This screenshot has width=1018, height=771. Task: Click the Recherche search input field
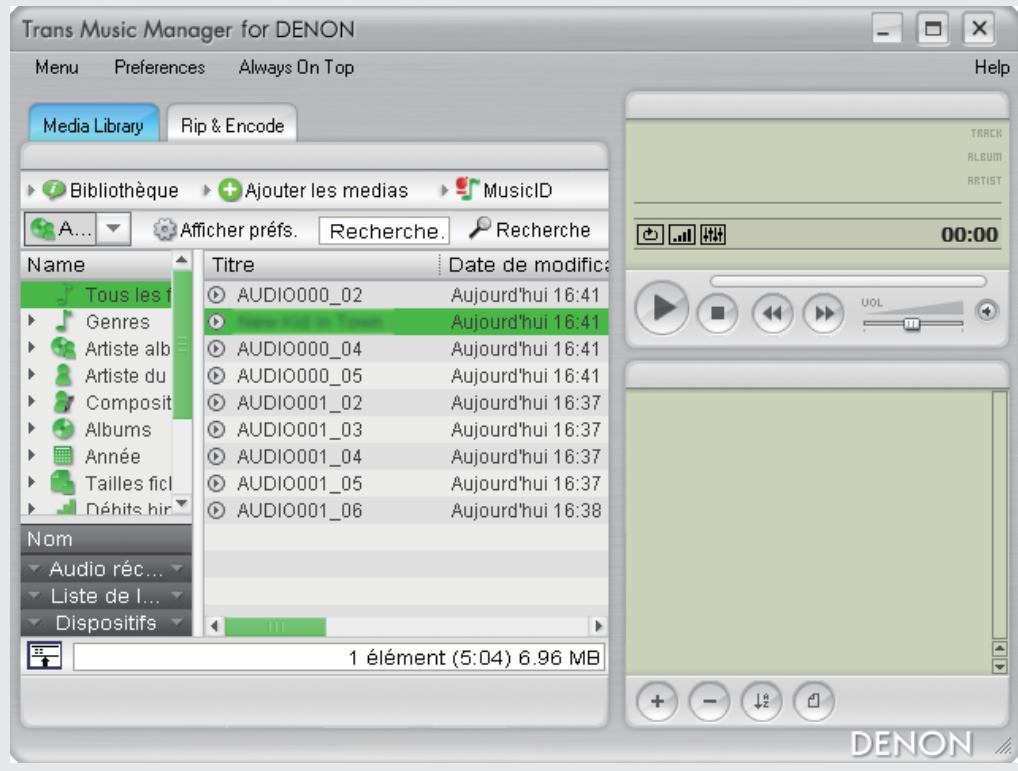pos(384,230)
